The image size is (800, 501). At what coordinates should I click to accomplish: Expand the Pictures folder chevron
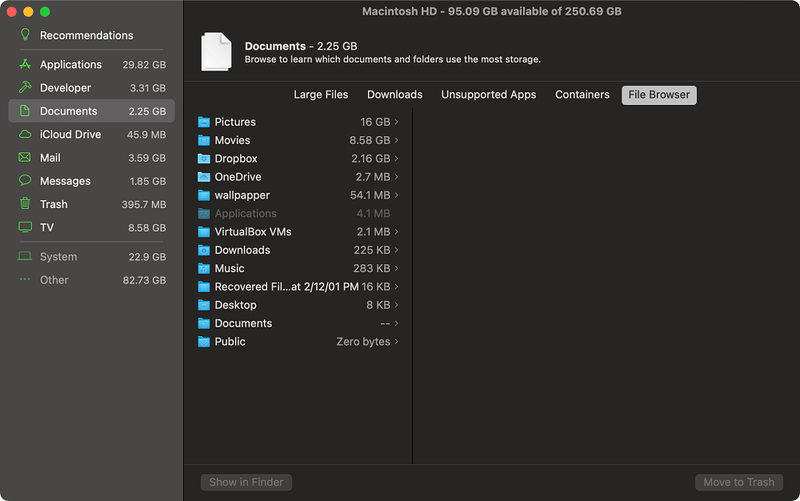tap(397, 122)
